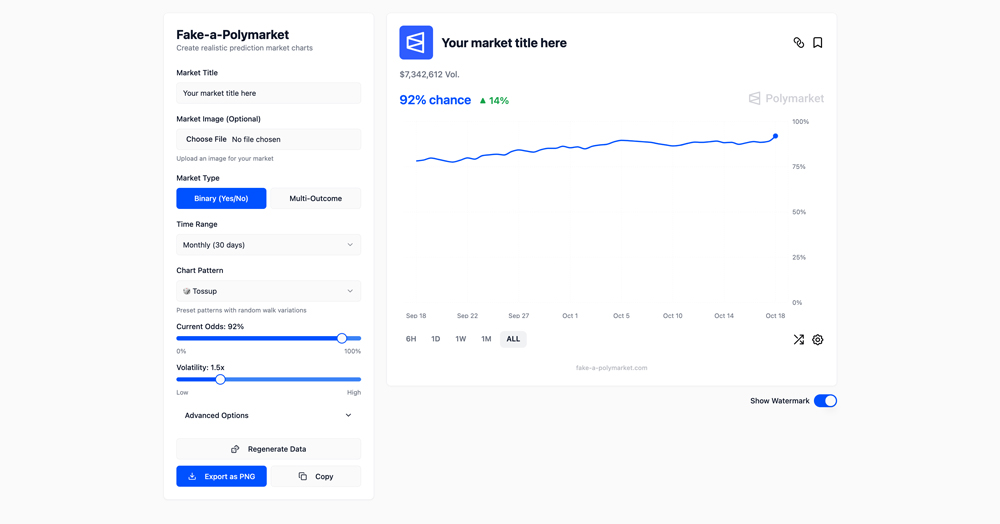Viewport: 1000px width, 524px height.
Task: Click the download icon on Export button
Action: coord(192,477)
